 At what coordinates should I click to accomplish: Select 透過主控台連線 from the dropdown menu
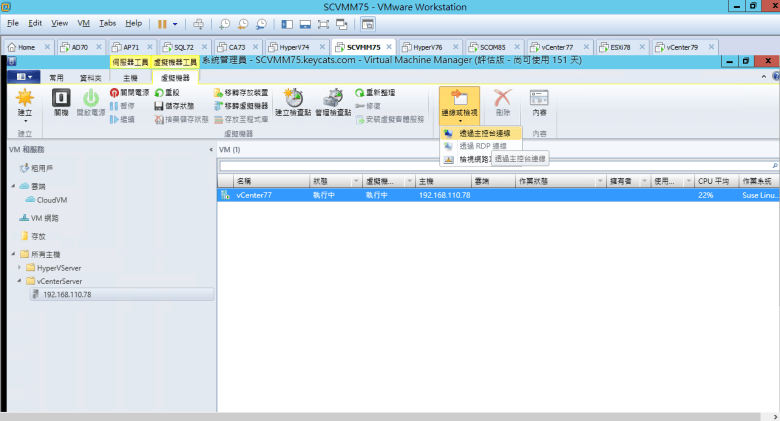pos(484,133)
